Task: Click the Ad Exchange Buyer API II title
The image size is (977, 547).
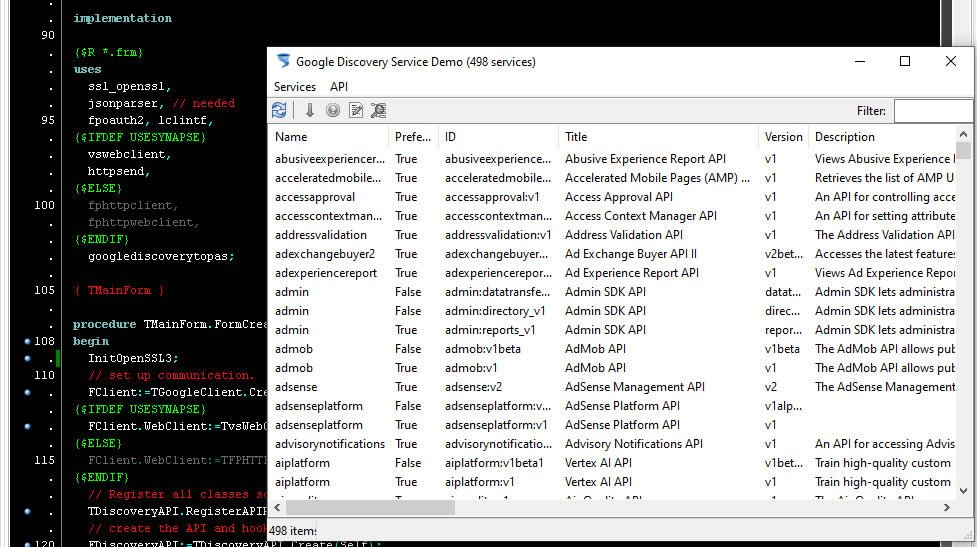Action: click(x=631, y=254)
